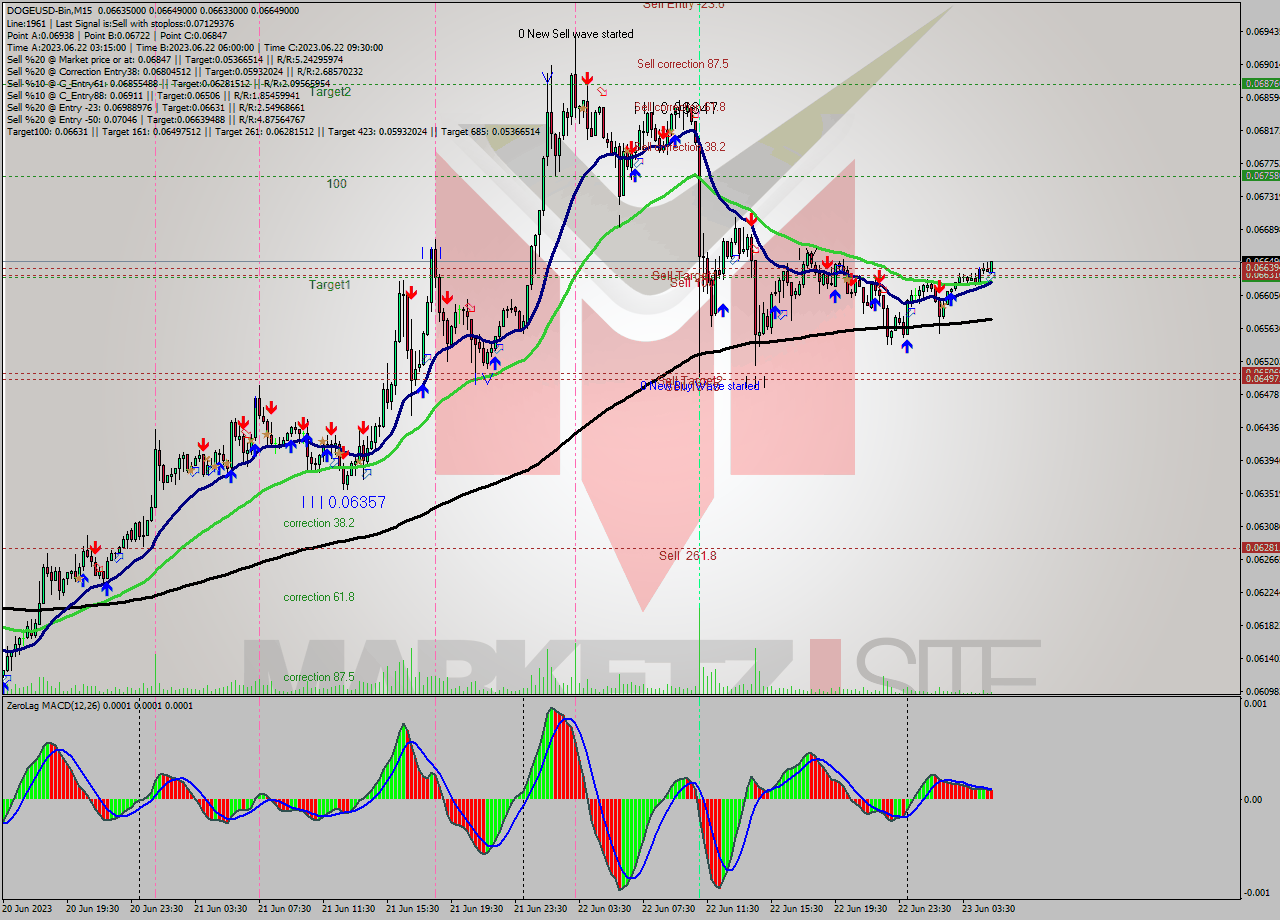Click the 0.06605 price axis value
This screenshot has width=1280, height=920.
click(1261, 296)
